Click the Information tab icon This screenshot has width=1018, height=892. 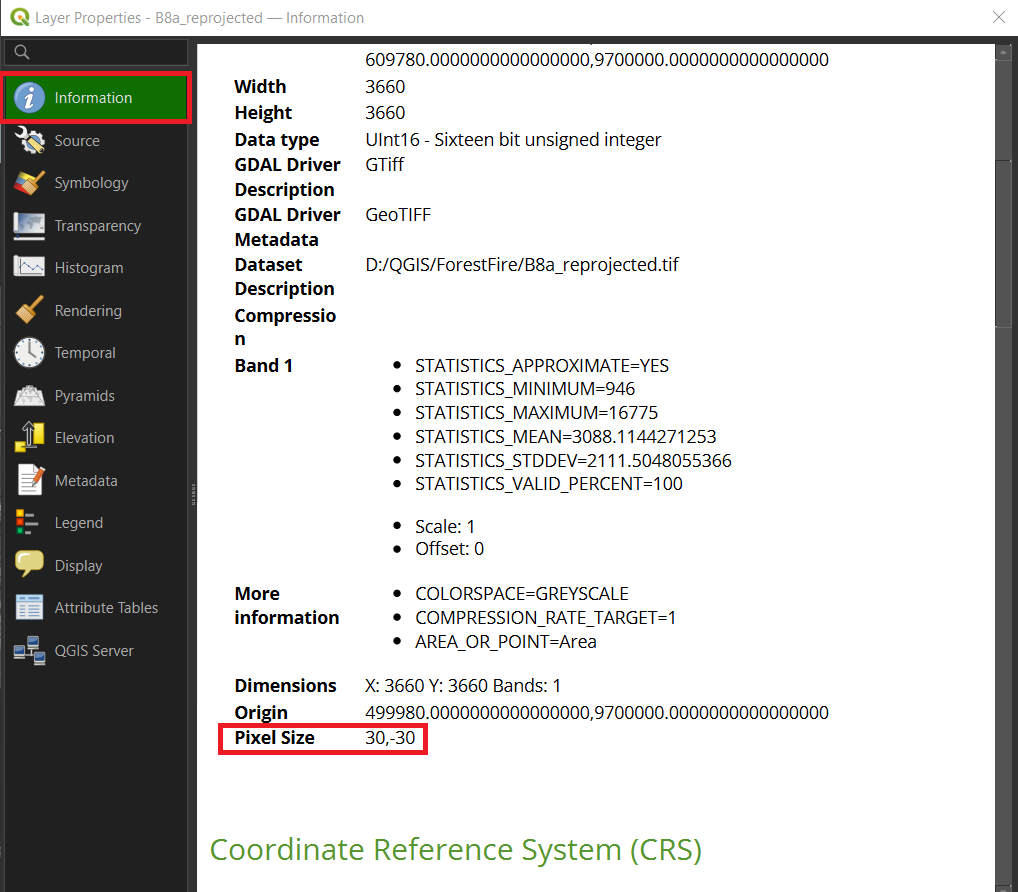tap(30, 98)
